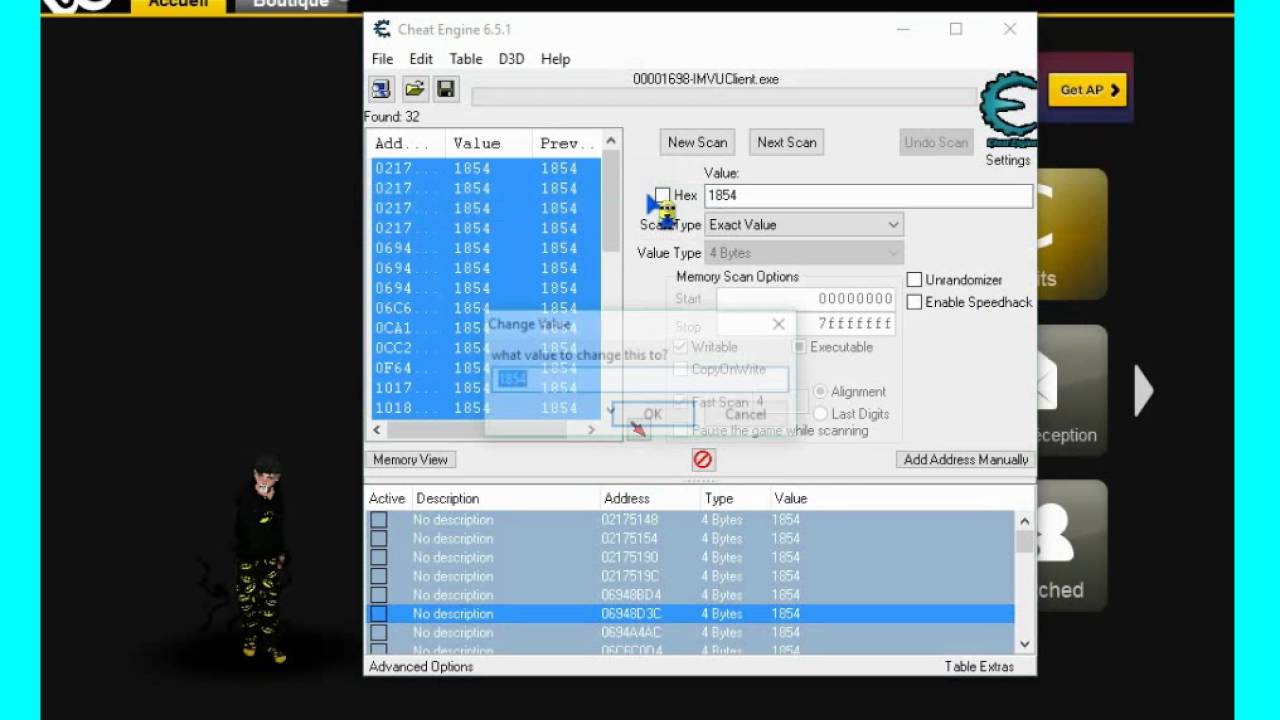The image size is (1280, 720).
Task: Click the New Scan button
Action: (x=698, y=142)
